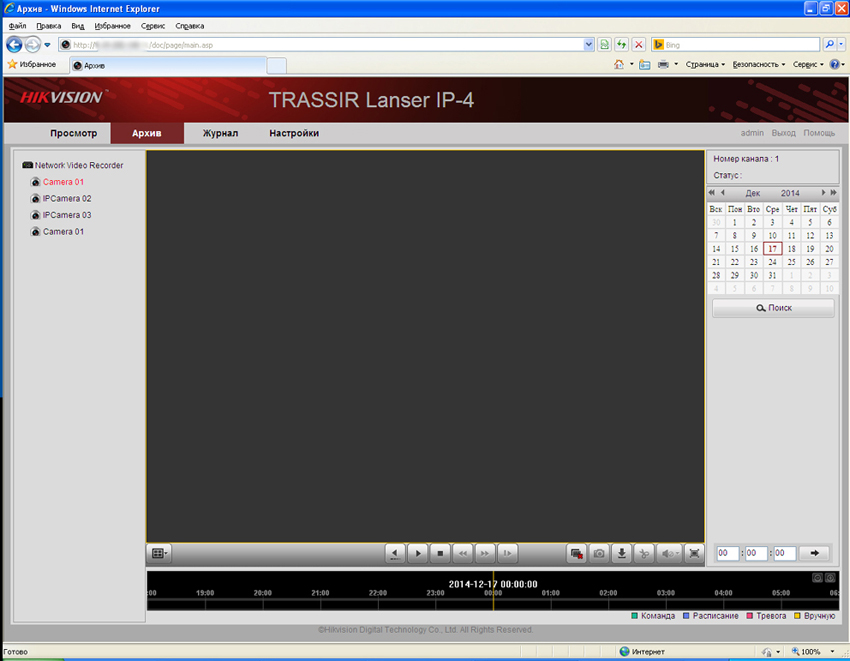
Task: Refresh the page in Internet Explorer
Action: pos(621,44)
